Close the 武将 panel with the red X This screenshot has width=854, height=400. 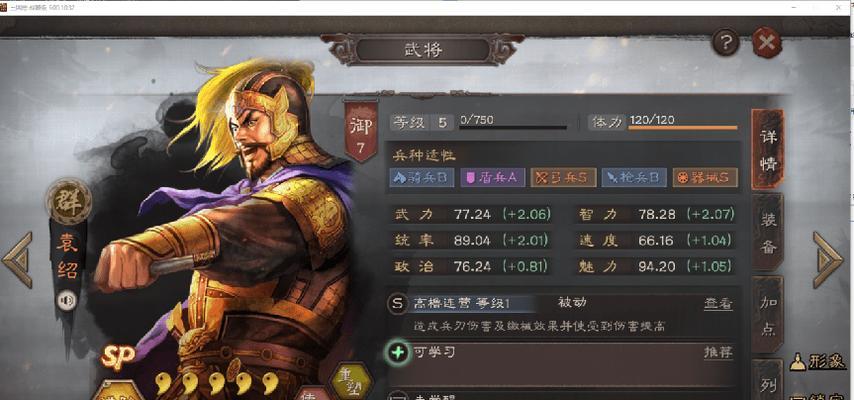[767, 42]
